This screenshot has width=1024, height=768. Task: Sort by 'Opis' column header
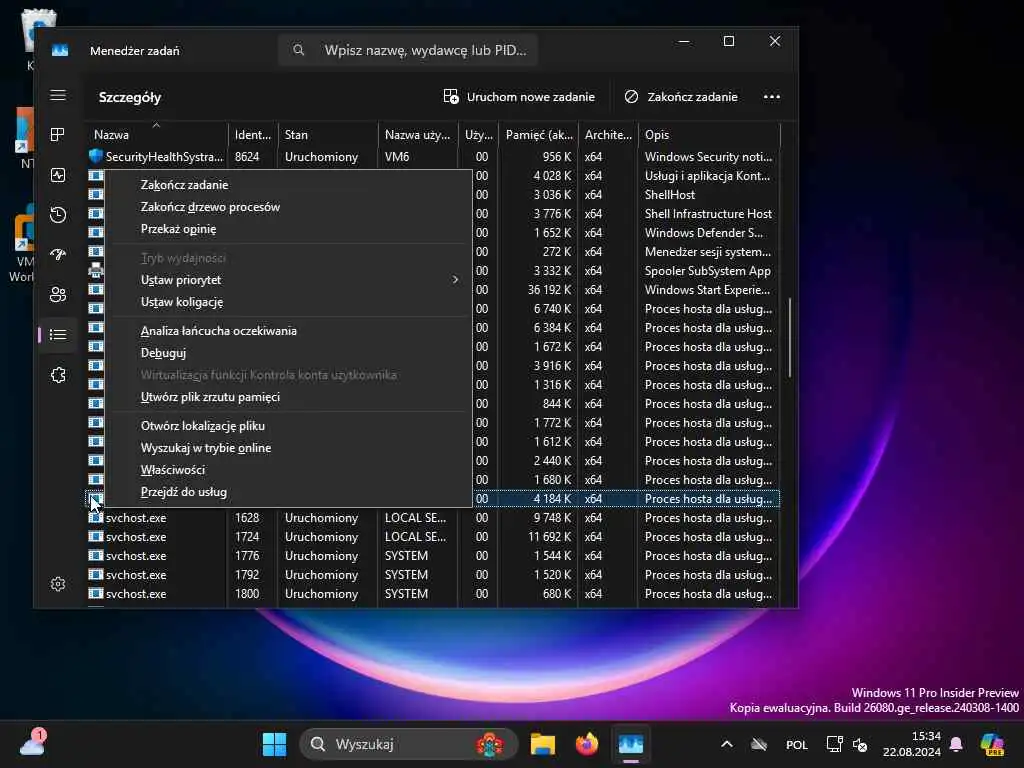coord(709,135)
